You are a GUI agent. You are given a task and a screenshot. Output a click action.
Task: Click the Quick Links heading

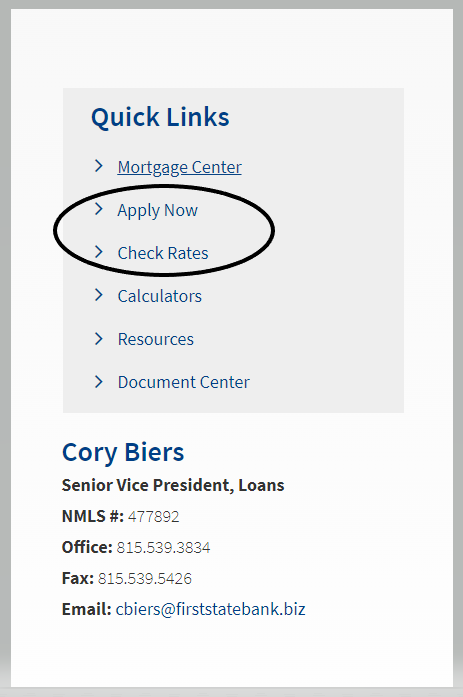(160, 117)
